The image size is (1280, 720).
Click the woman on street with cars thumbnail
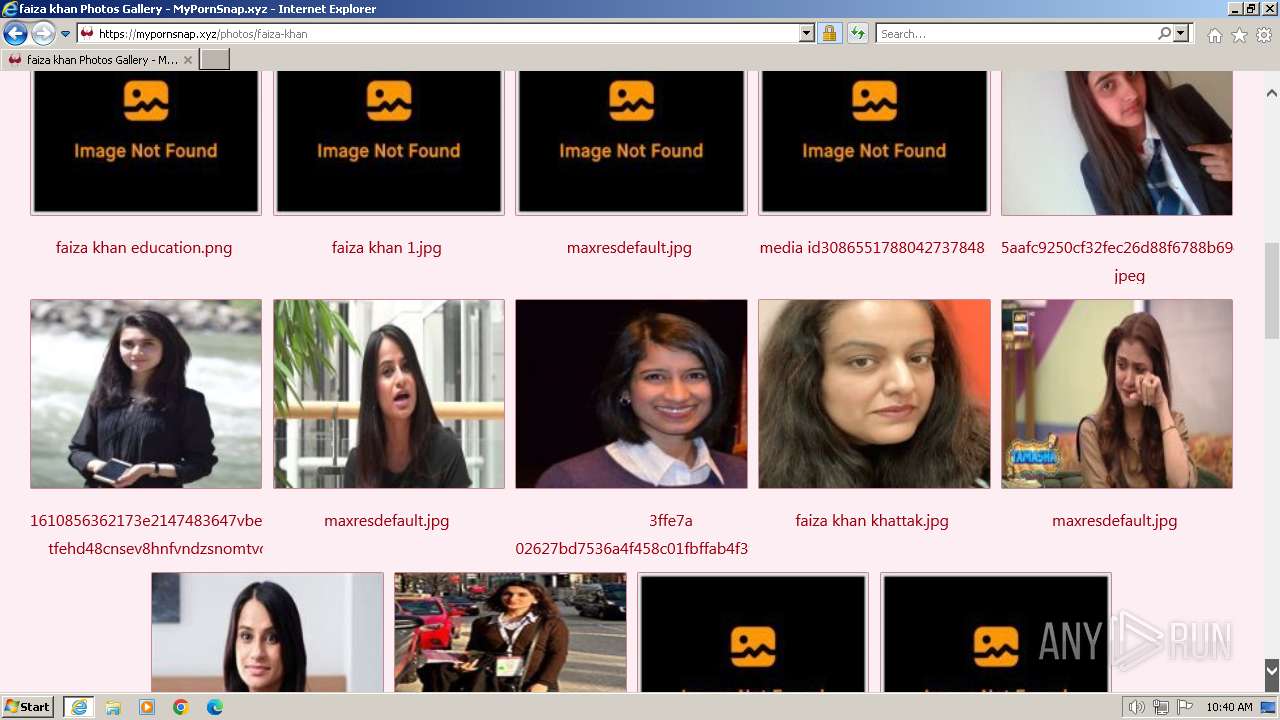click(x=510, y=632)
